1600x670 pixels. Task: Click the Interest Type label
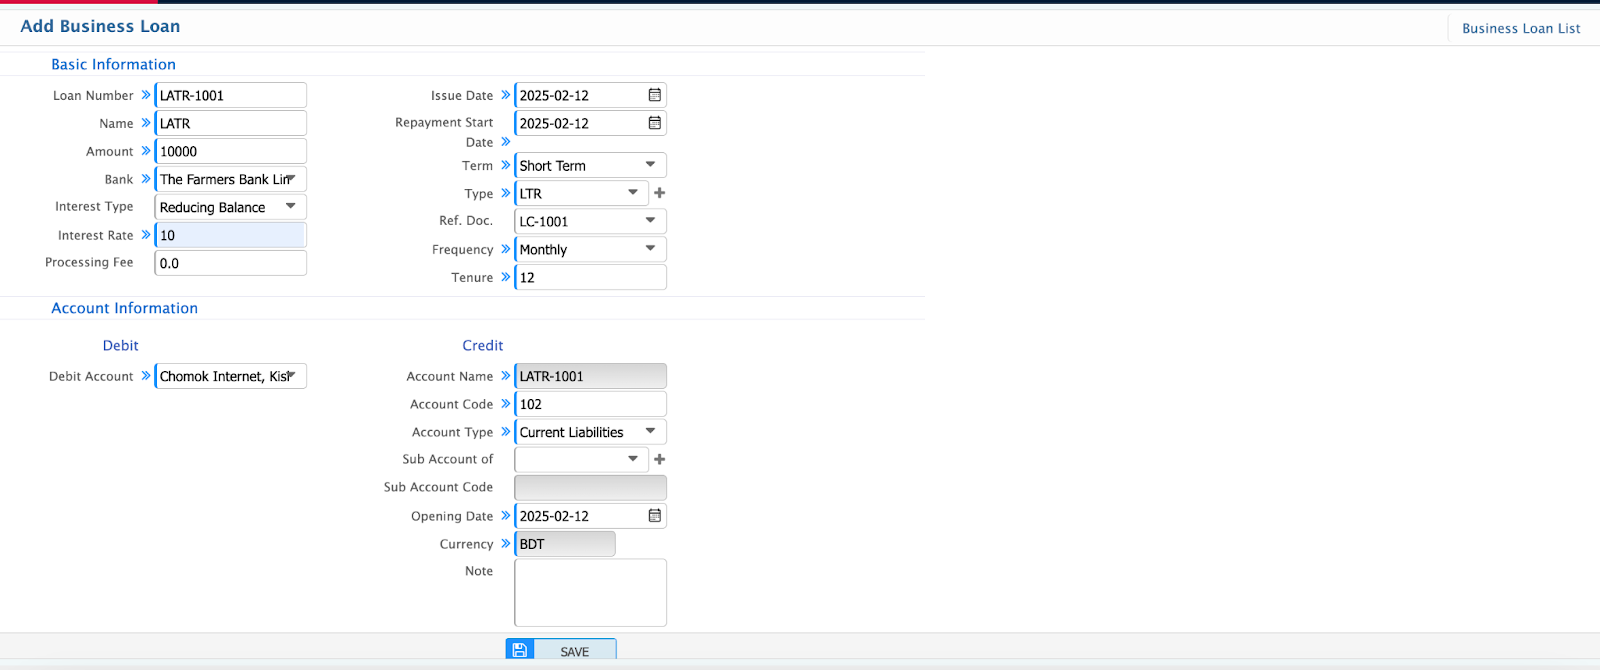pos(94,206)
